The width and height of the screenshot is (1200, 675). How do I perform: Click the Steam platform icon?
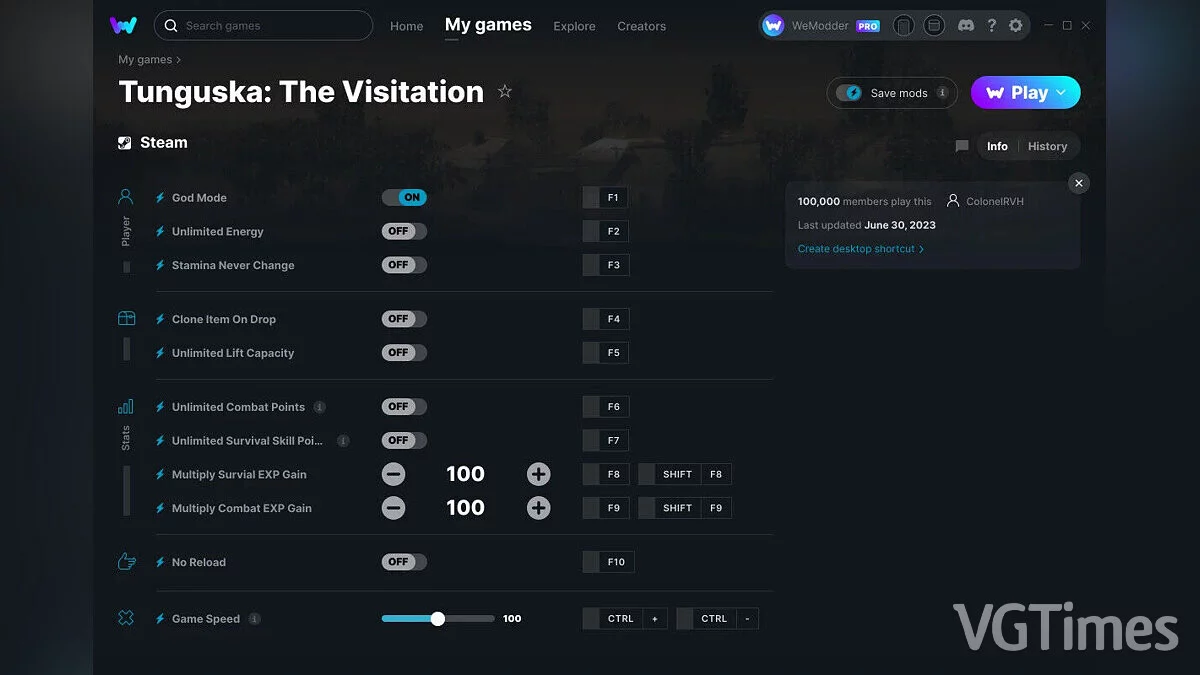coord(125,142)
